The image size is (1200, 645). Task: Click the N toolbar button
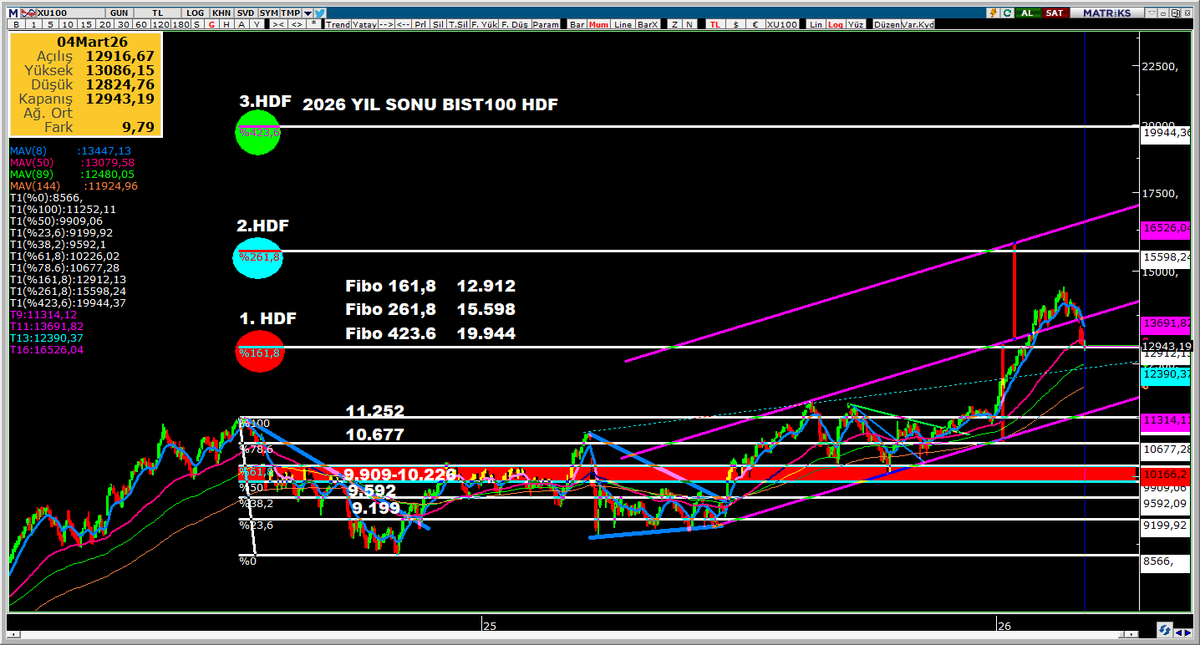[x=689, y=24]
